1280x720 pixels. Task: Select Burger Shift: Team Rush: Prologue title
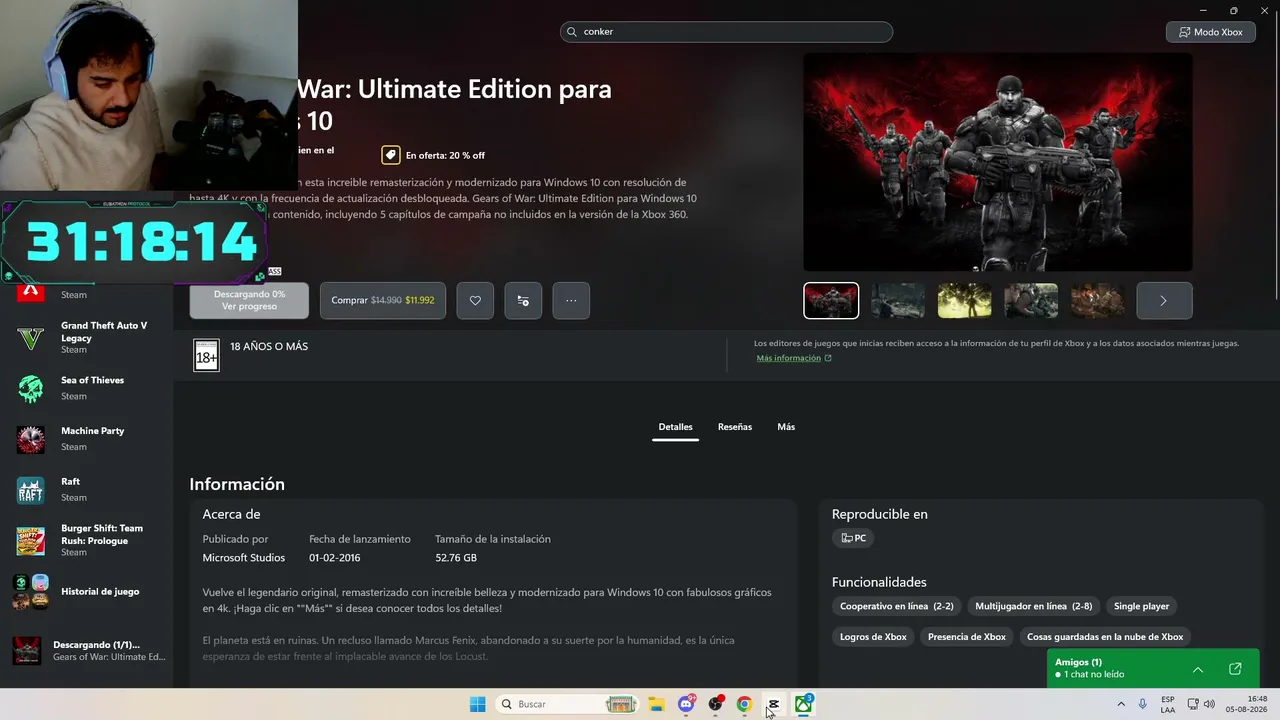point(102,534)
